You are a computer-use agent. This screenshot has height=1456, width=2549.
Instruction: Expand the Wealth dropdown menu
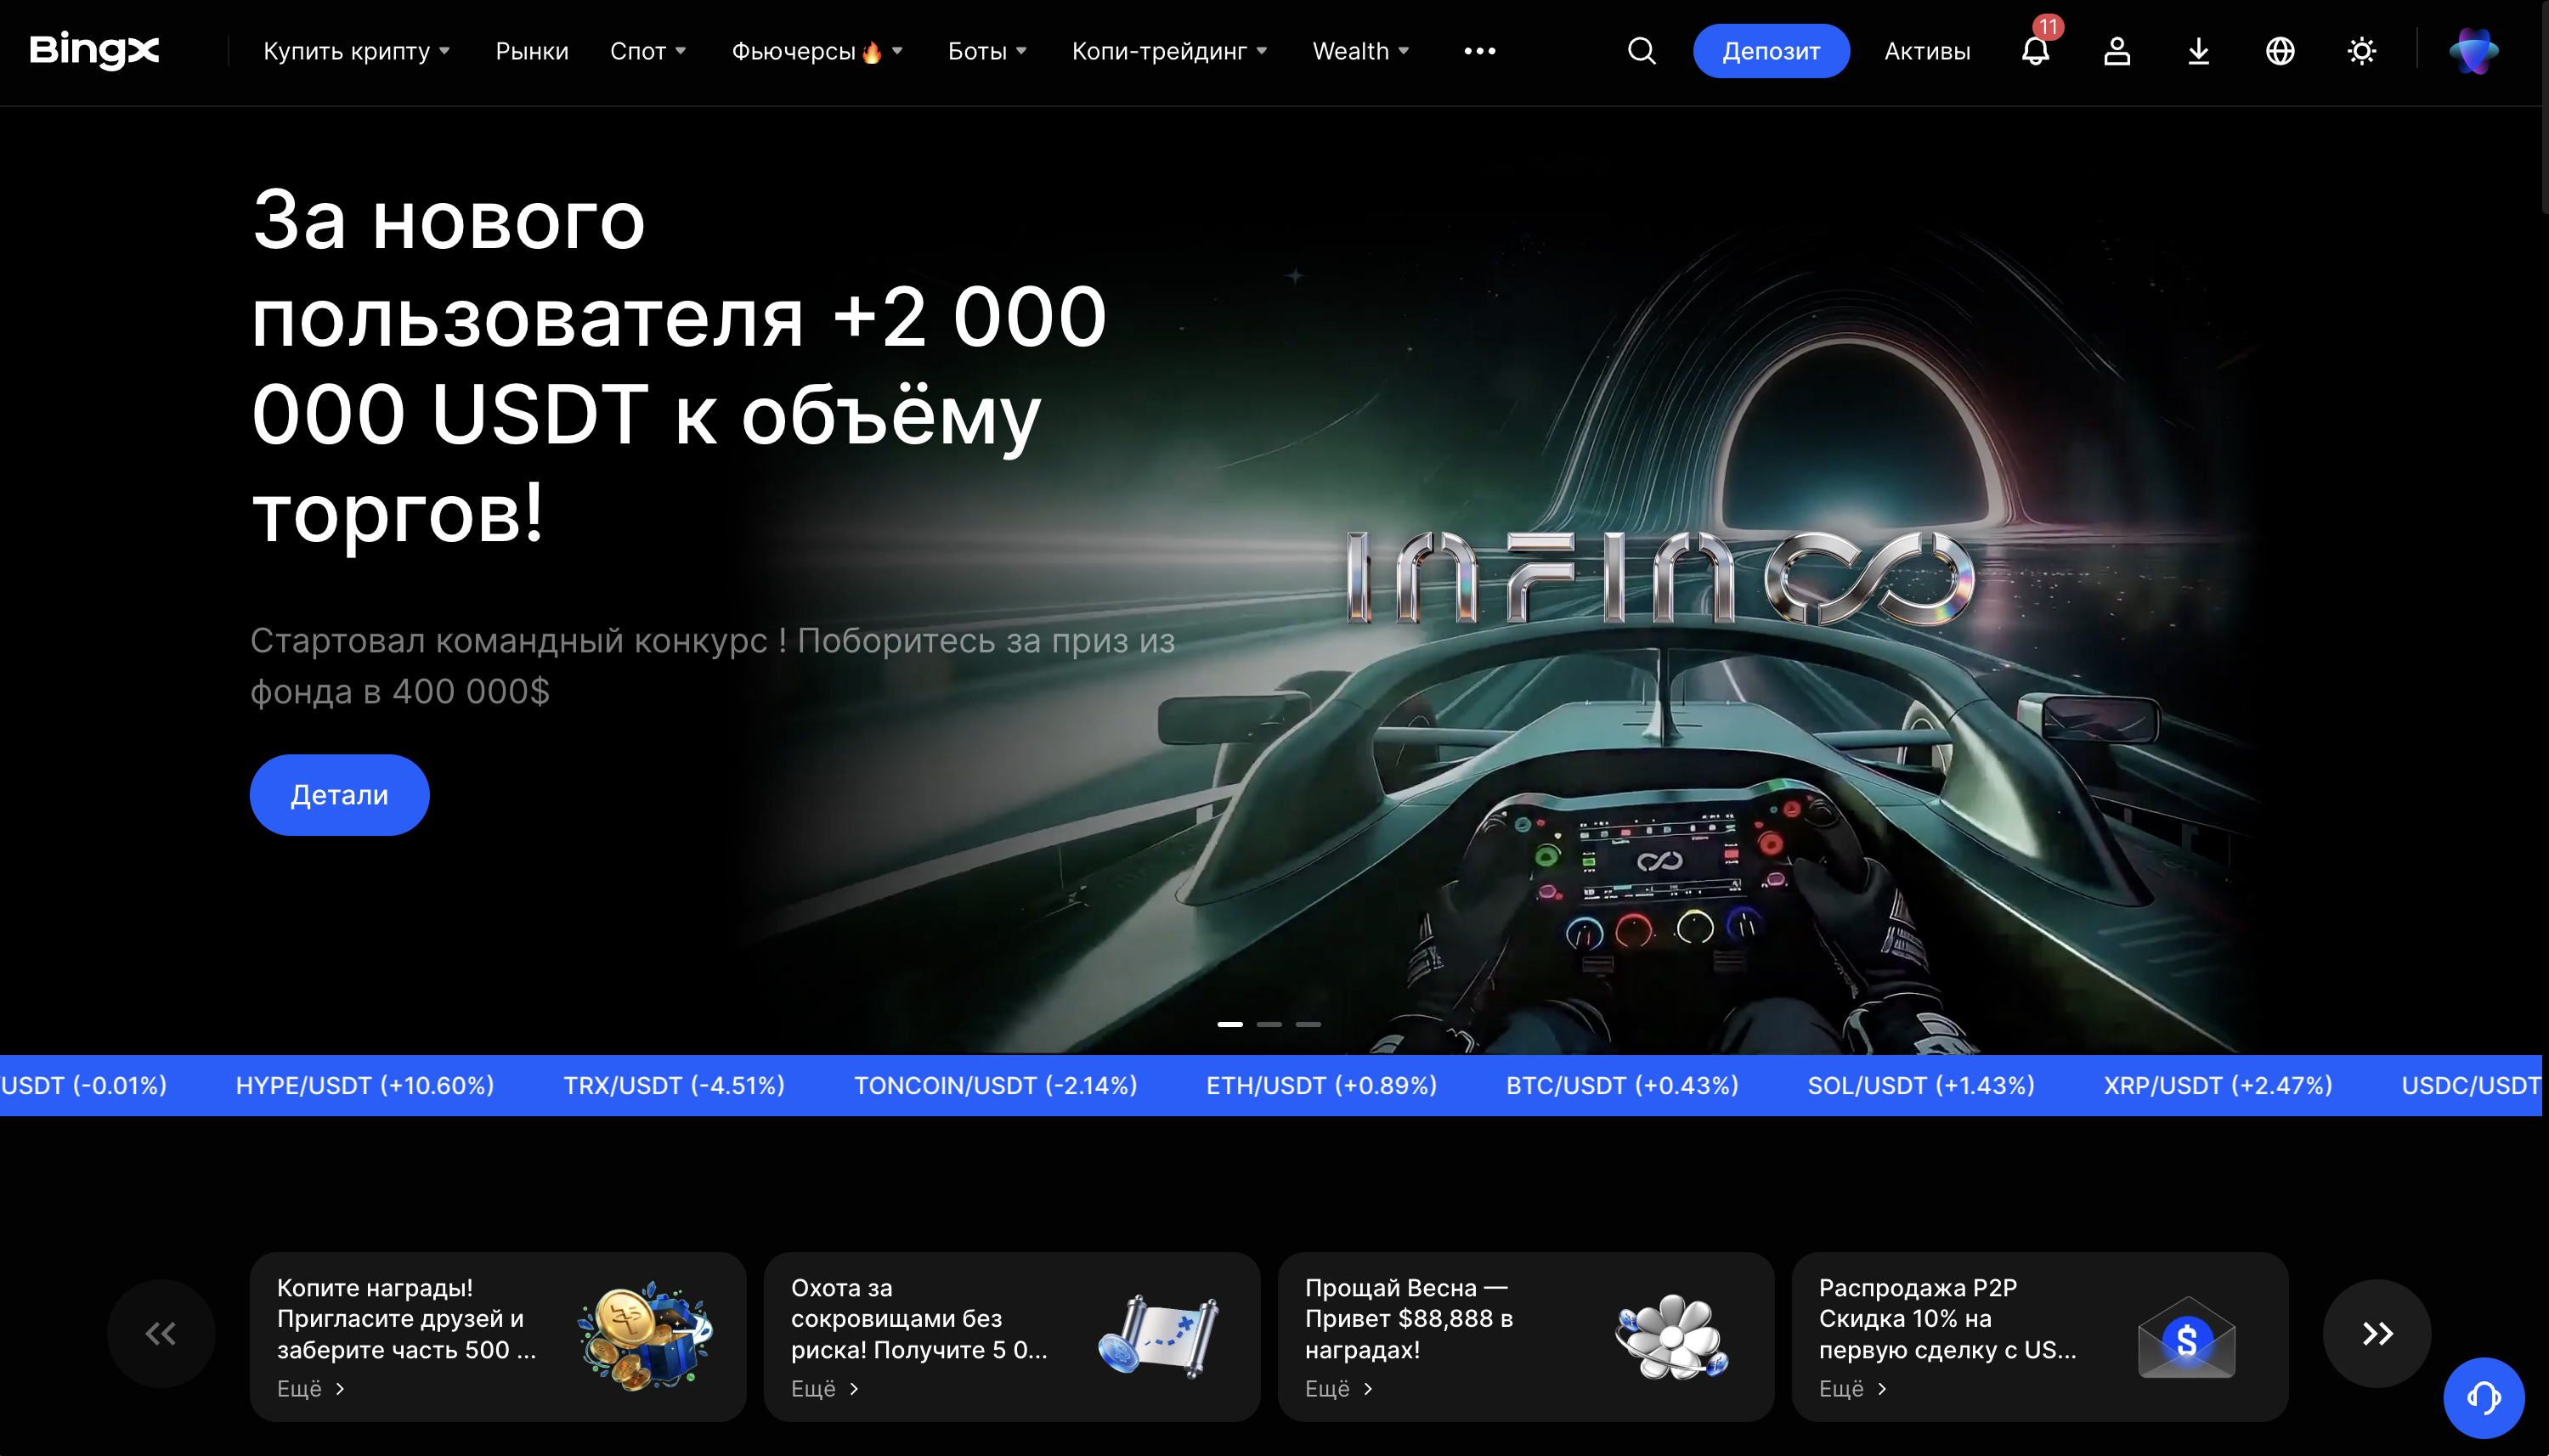click(x=1361, y=51)
